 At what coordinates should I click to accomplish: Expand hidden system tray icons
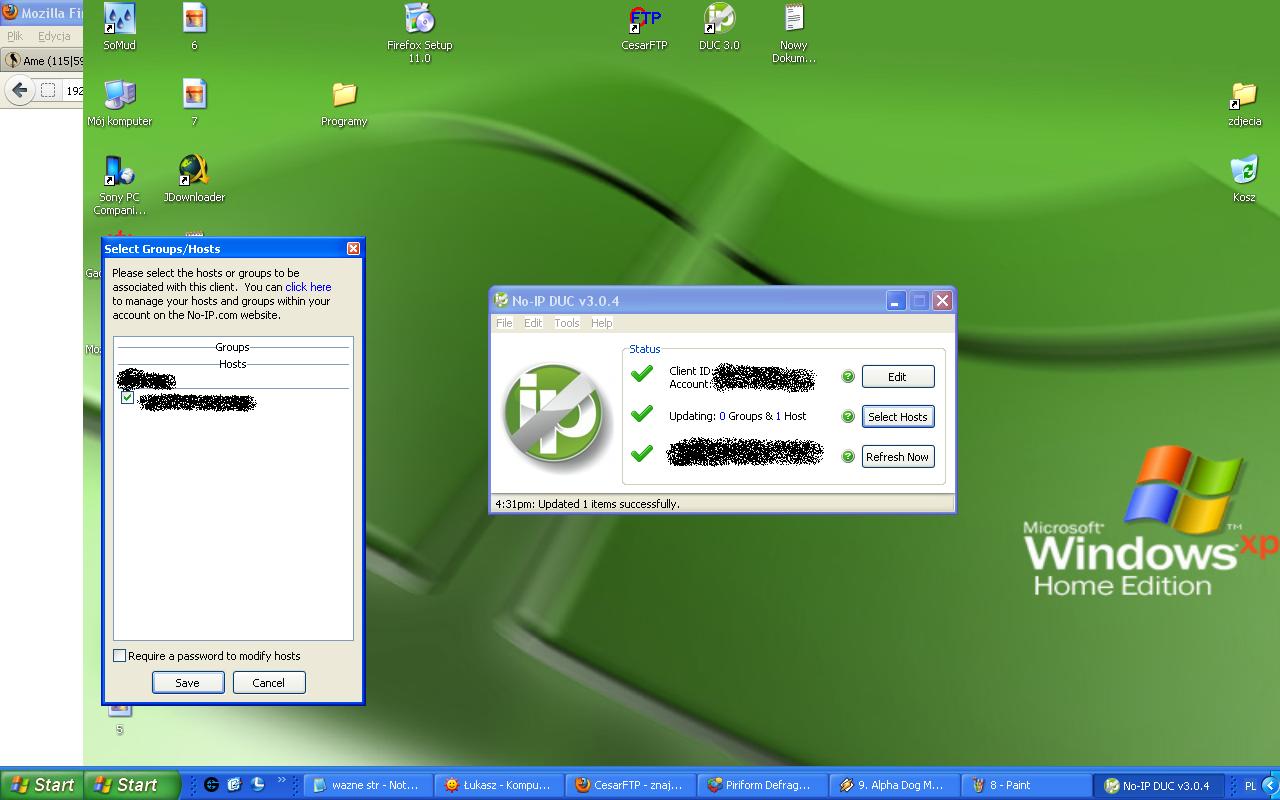pyautogui.click(x=1271, y=785)
